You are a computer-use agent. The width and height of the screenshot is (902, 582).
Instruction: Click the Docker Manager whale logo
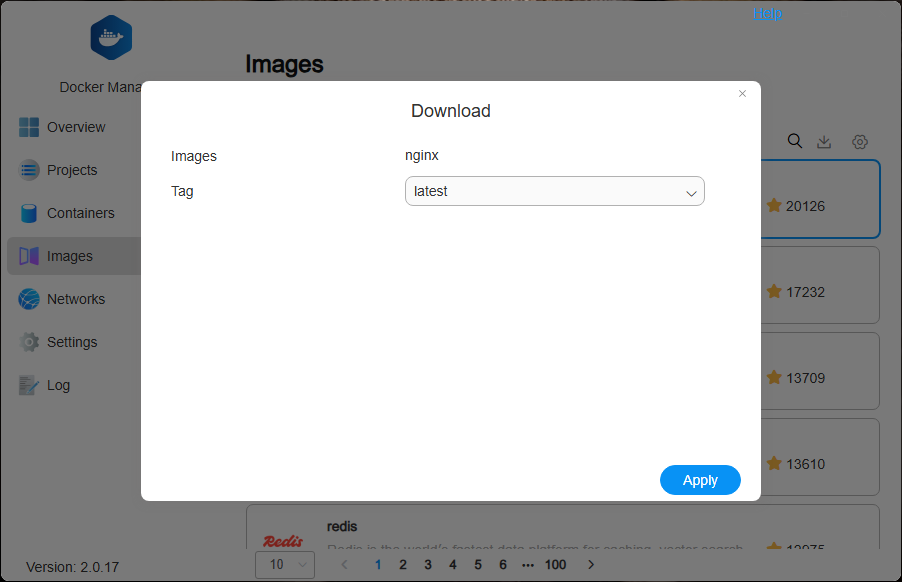[x=110, y=37]
